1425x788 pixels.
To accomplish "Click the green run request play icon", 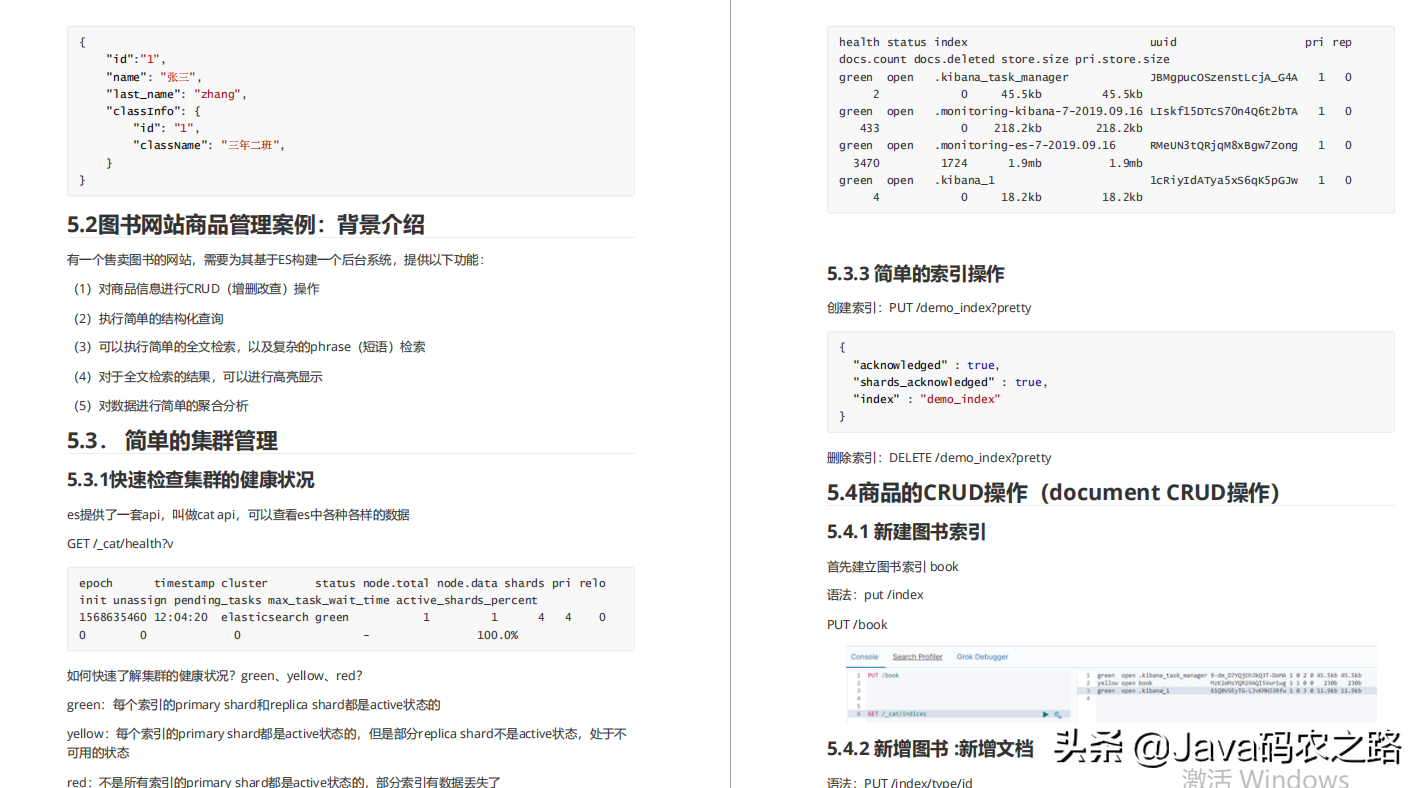I will (x=1045, y=714).
